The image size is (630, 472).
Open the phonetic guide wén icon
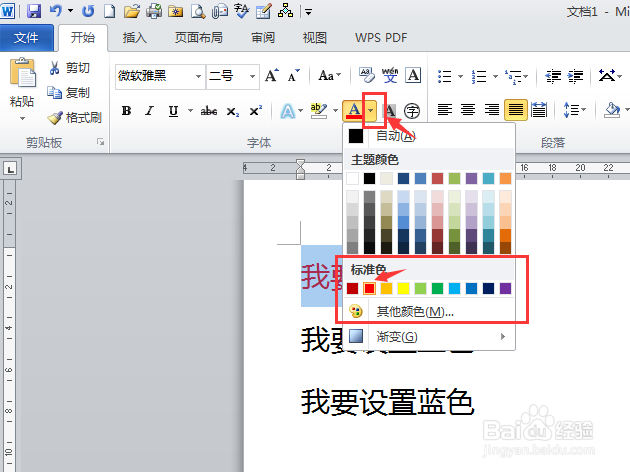(x=390, y=75)
